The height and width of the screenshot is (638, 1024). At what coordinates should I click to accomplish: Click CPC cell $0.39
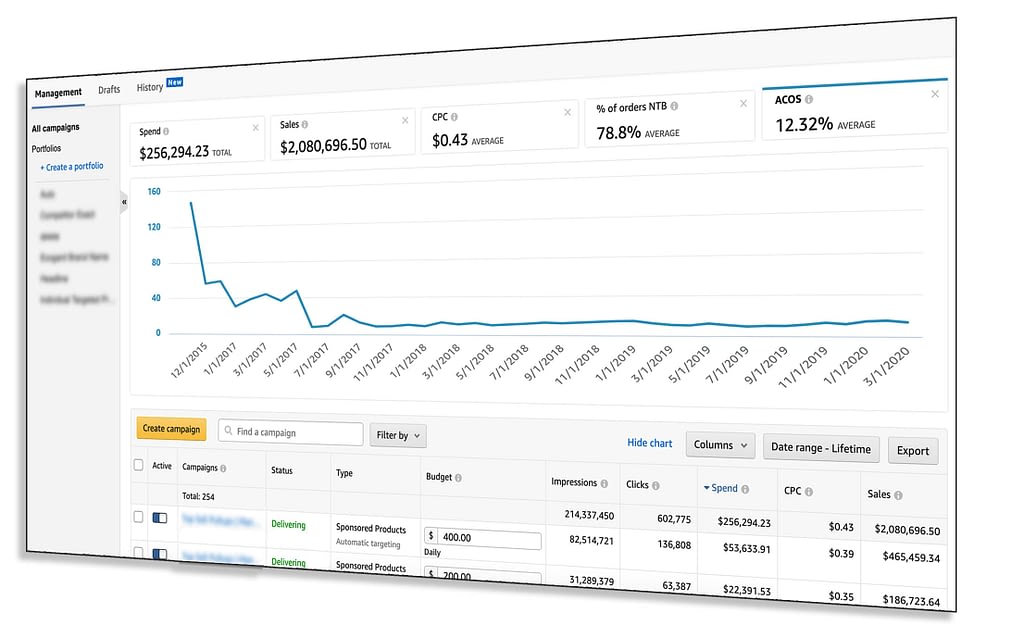pos(841,553)
